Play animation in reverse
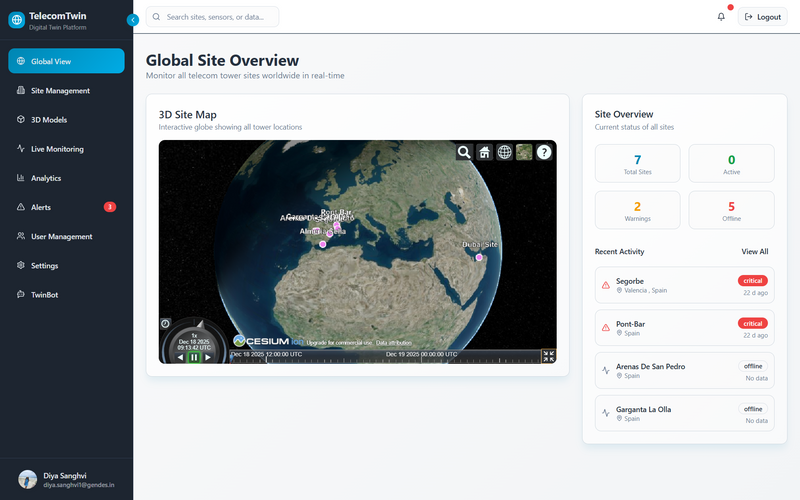 pos(181,357)
